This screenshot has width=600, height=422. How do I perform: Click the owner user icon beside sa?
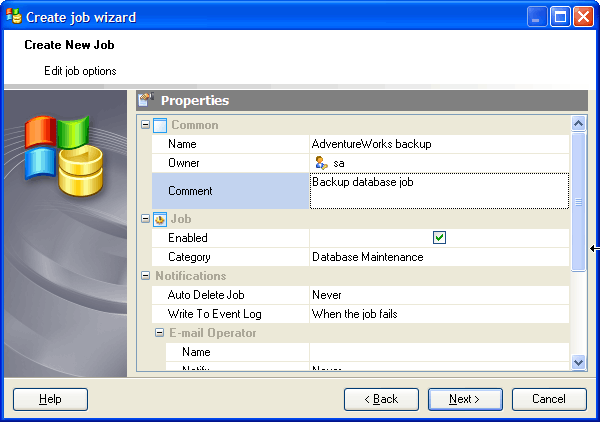tap(321, 163)
